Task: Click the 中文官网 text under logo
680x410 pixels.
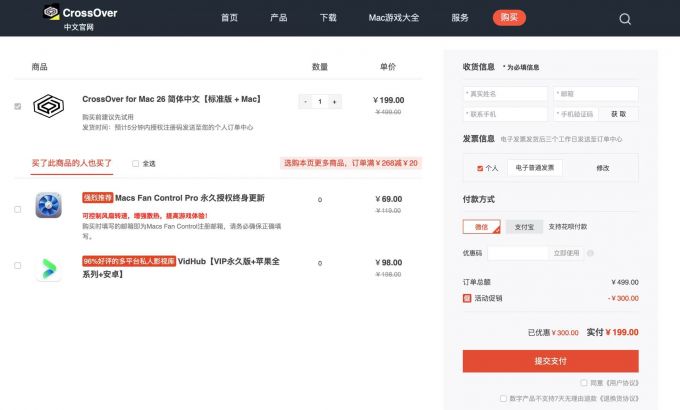Action: tap(78, 27)
